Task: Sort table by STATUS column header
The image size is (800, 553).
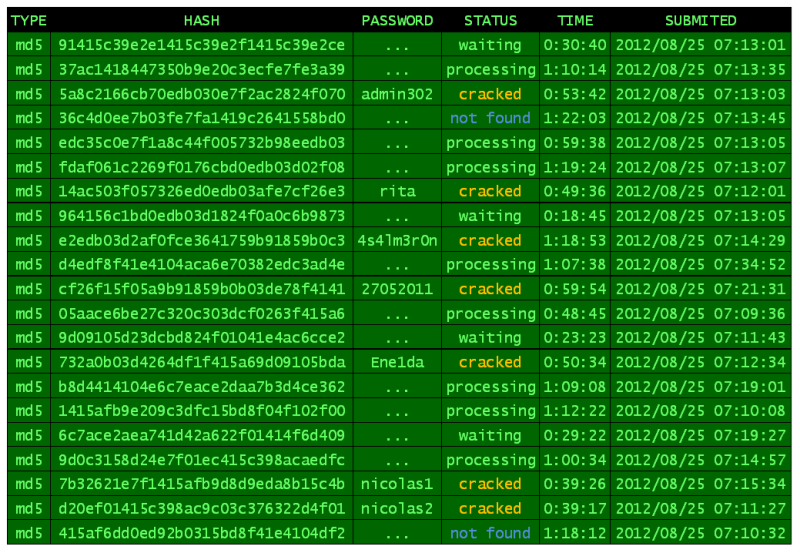Action: point(490,20)
